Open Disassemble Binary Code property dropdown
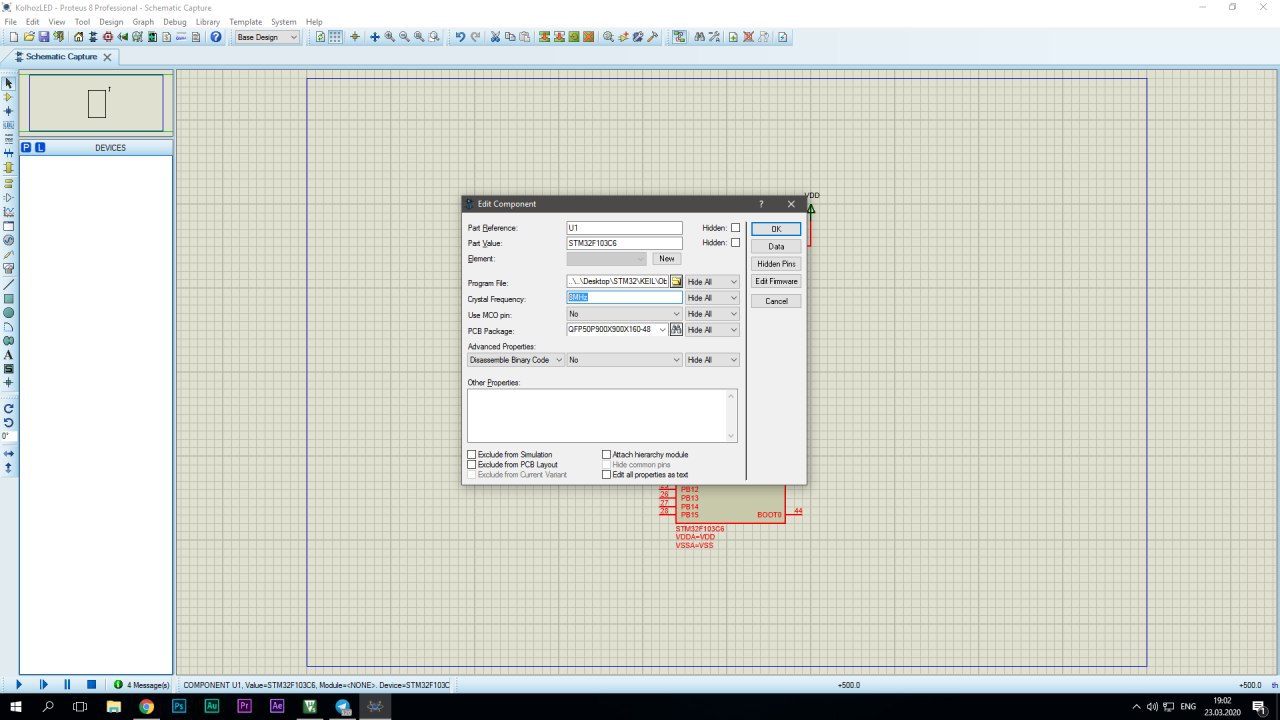The height and width of the screenshot is (720, 1280). pyautogui.click(x=516, y=360)
